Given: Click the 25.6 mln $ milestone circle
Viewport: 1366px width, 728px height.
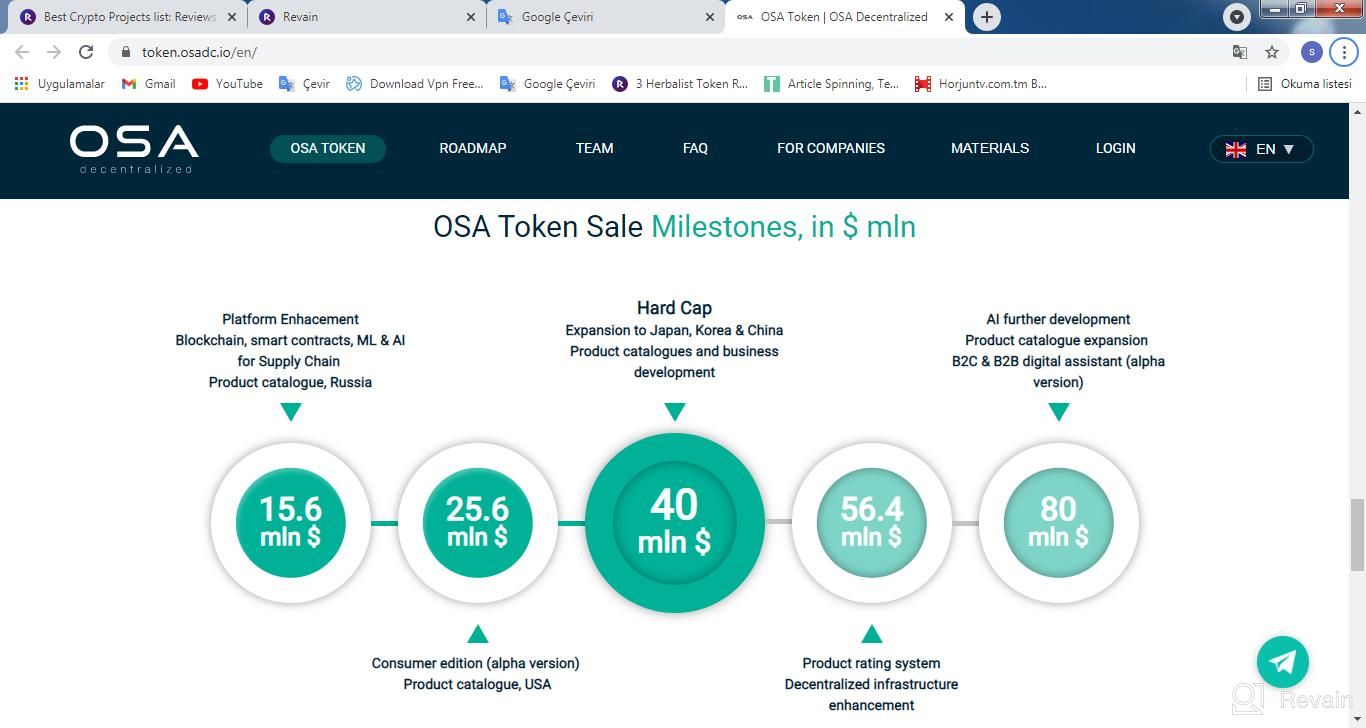Looking at the screenshot, I should (x=478, y=523).
